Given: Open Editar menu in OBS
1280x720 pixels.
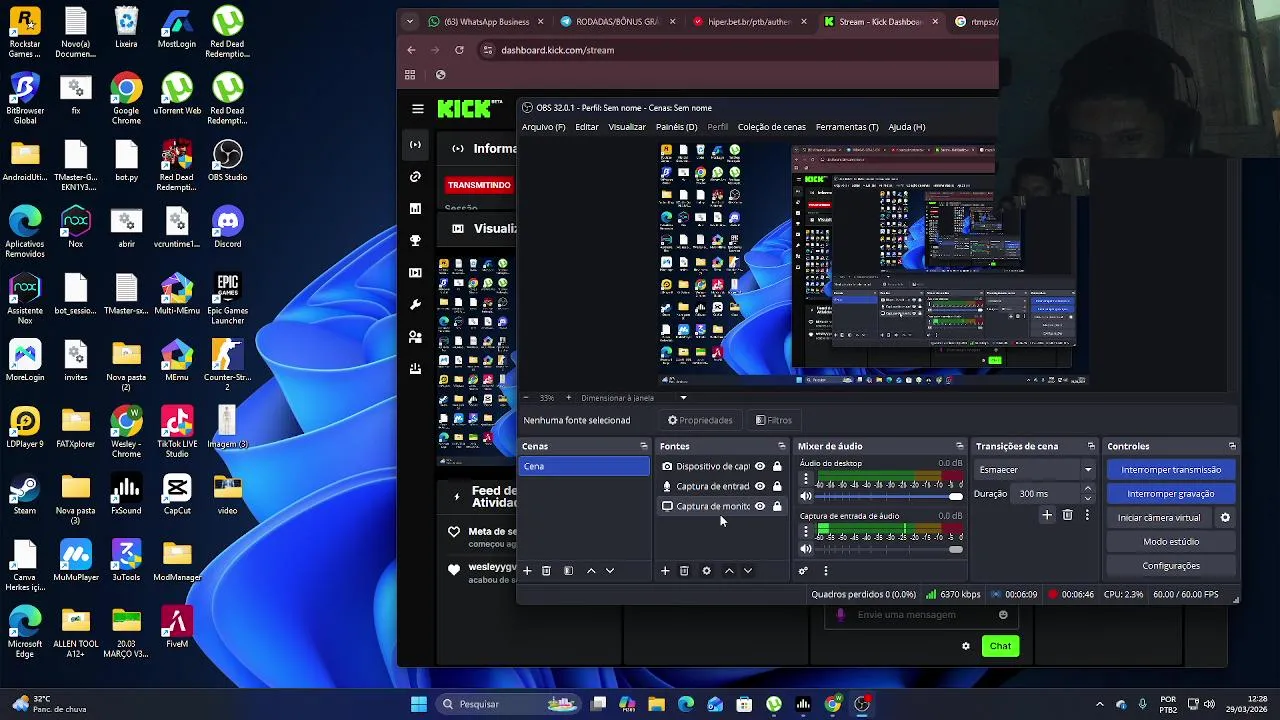Looking at the screenshot, I should (587, 127).
